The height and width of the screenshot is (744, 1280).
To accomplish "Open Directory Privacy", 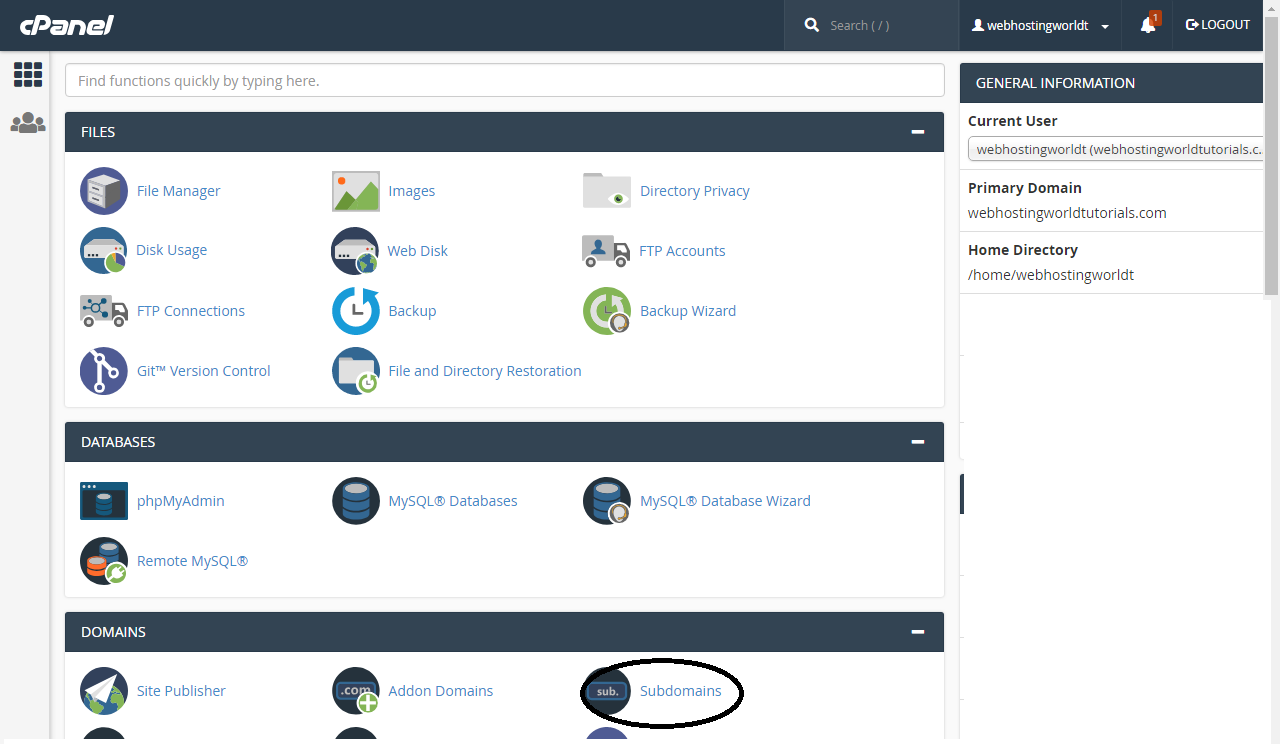I will tap(694, 190).
